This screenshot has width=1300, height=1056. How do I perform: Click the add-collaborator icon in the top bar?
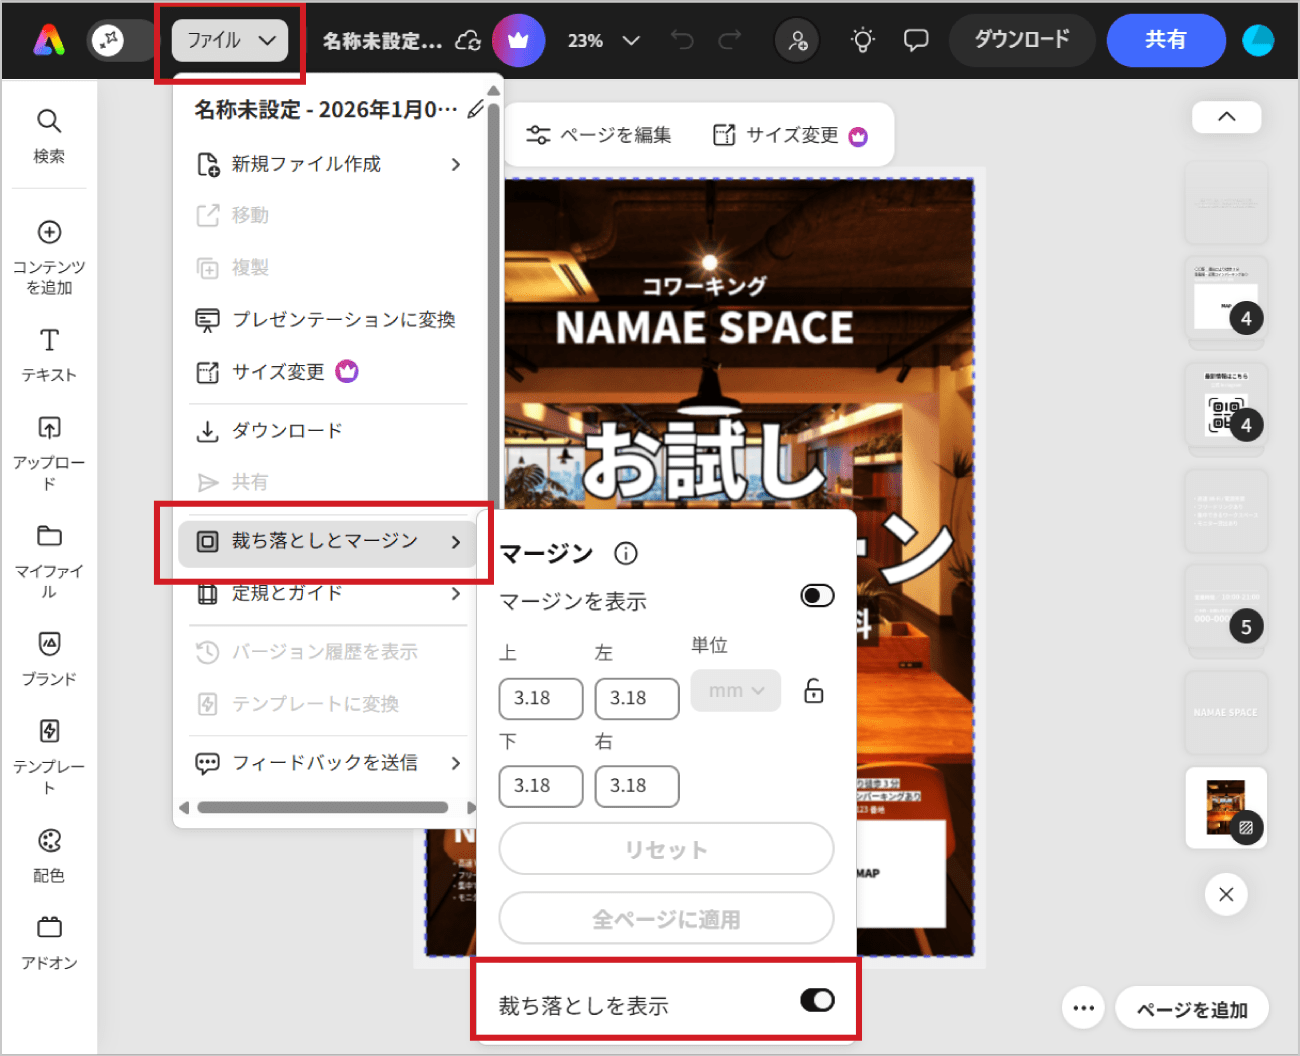(797, 40)
